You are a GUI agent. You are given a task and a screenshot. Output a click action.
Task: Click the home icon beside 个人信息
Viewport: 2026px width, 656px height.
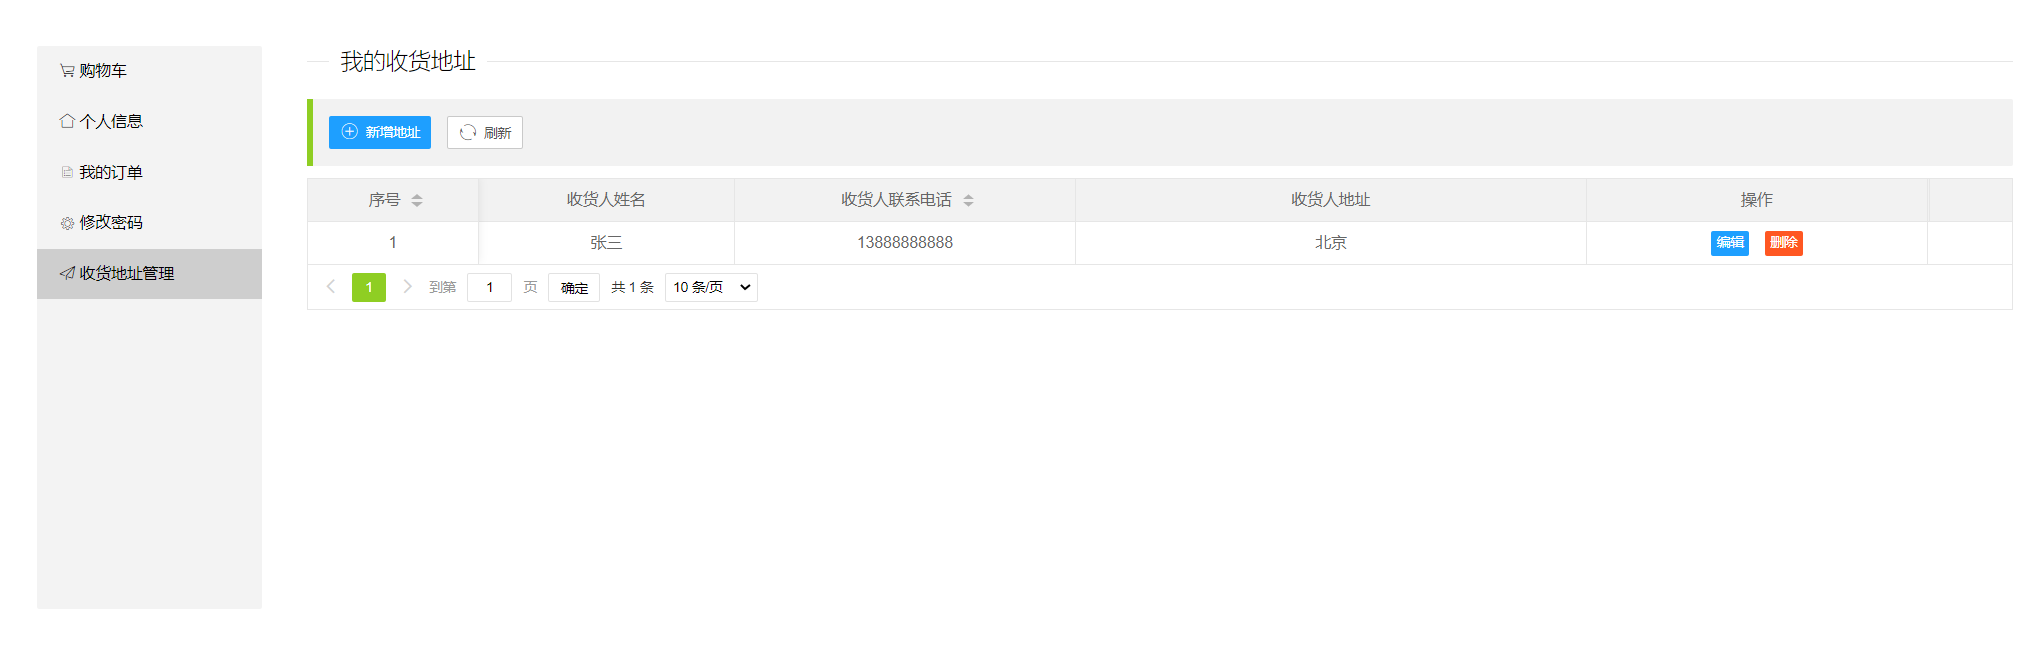point(67,121)
